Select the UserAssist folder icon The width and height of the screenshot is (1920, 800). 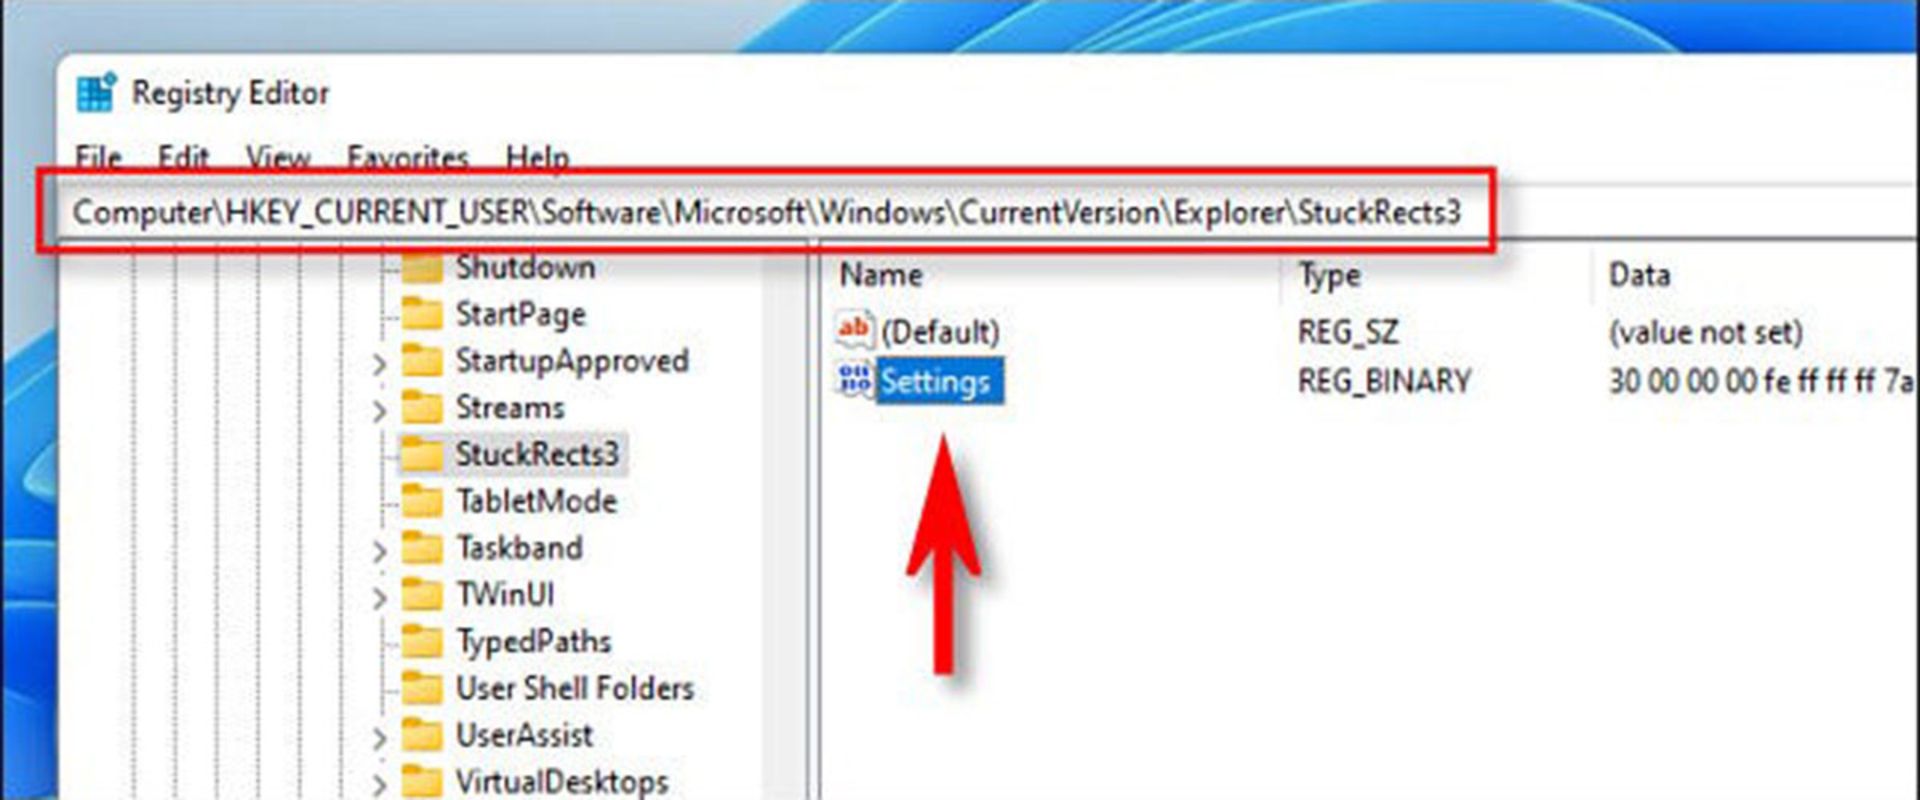pyautogui.click(x=421, y=736)
